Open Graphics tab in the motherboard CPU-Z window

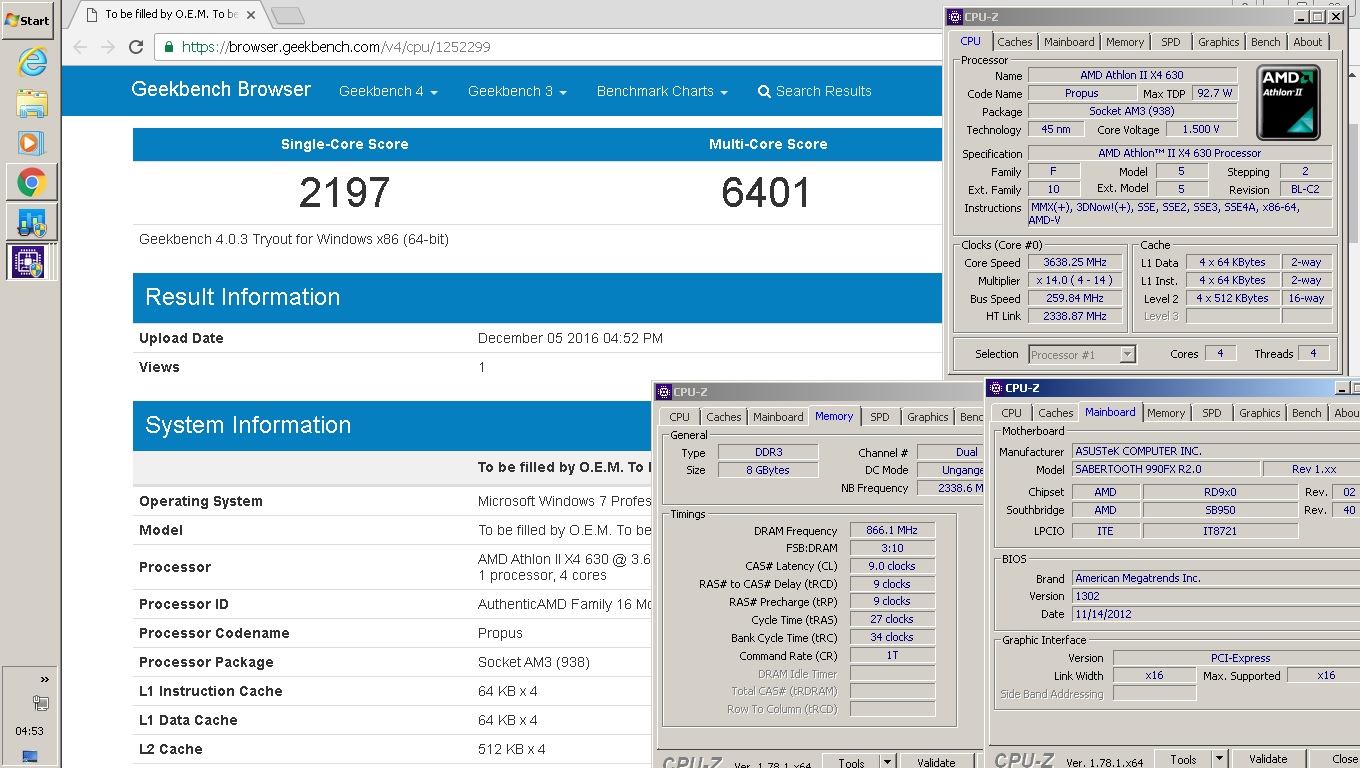pyautogui.click(x=1260, y=413)
